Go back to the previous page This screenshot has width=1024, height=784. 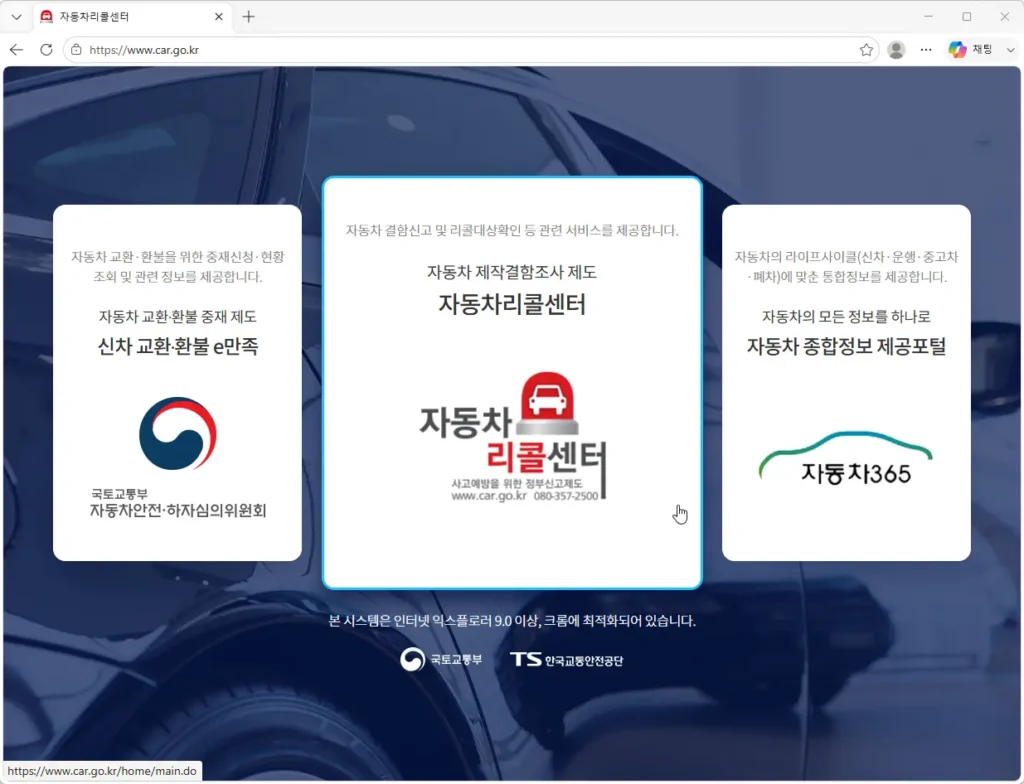(x=16, y=50)
